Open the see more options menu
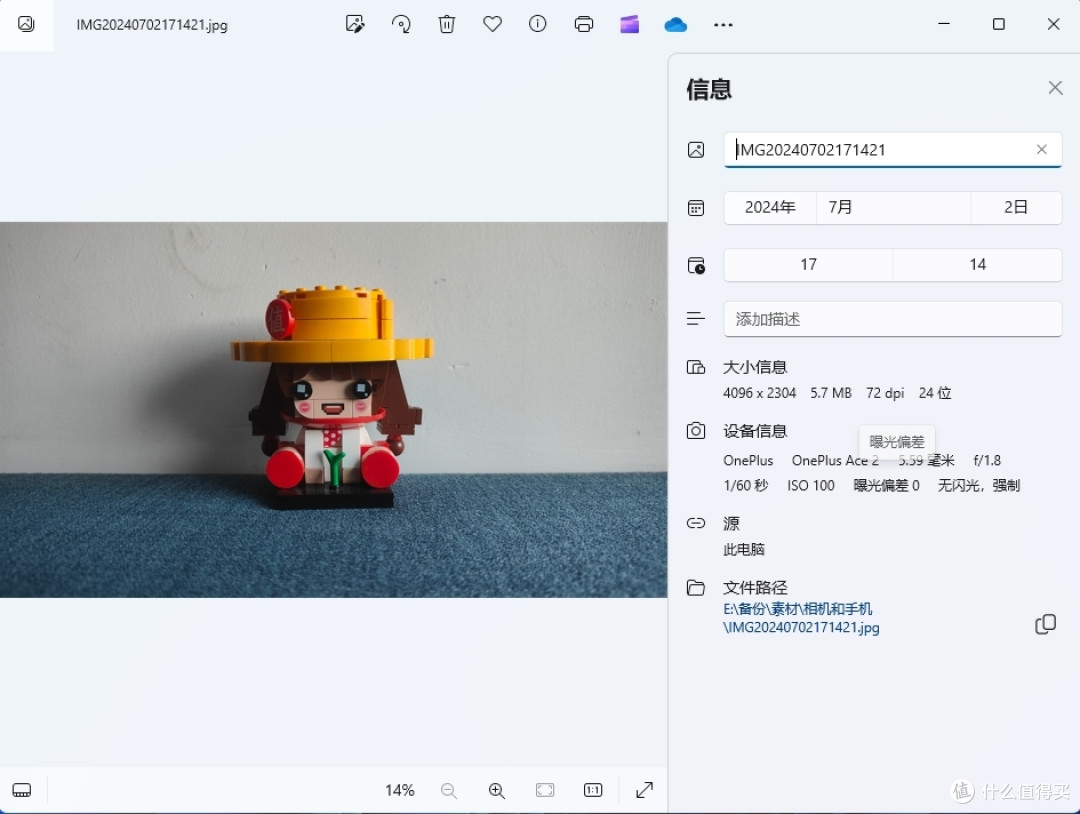 723,24
